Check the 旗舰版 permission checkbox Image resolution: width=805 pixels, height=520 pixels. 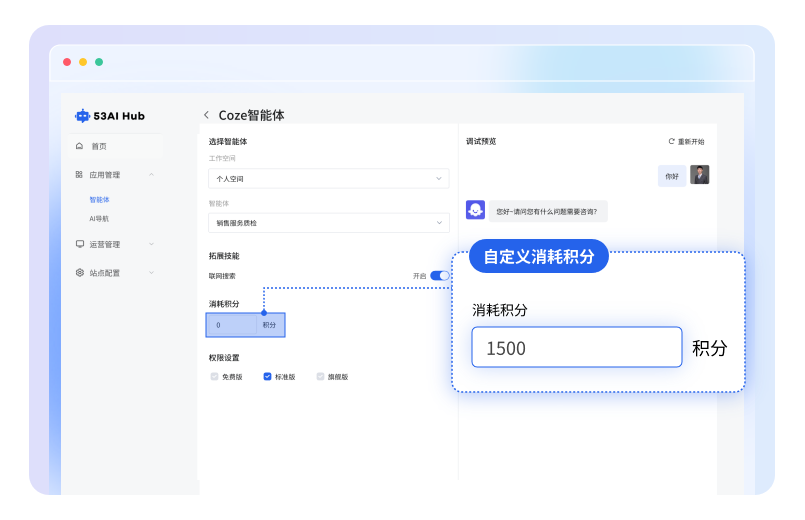pyautogui.click(x=320, y=377)
